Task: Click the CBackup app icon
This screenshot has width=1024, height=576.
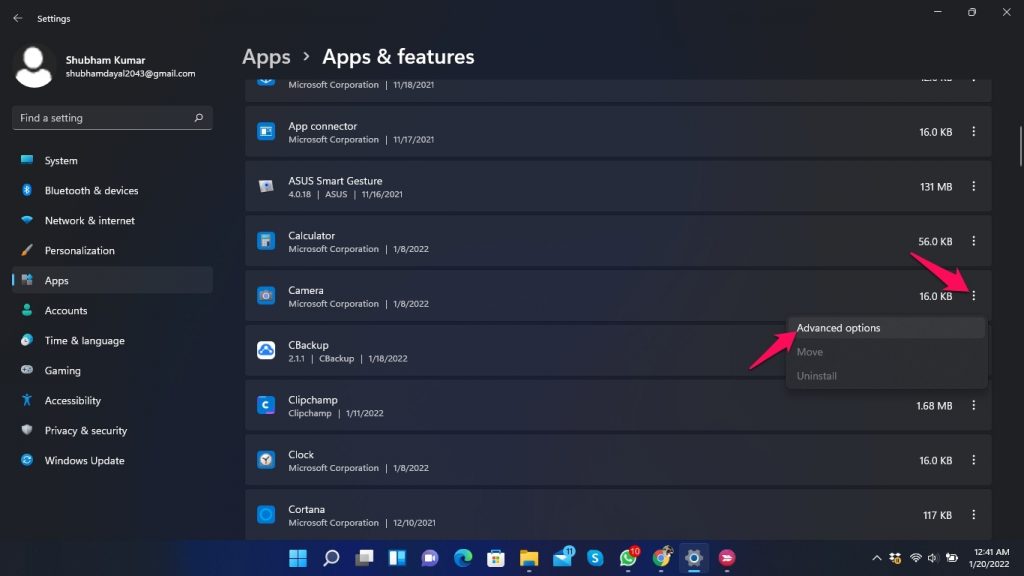Action: (266, 350)
